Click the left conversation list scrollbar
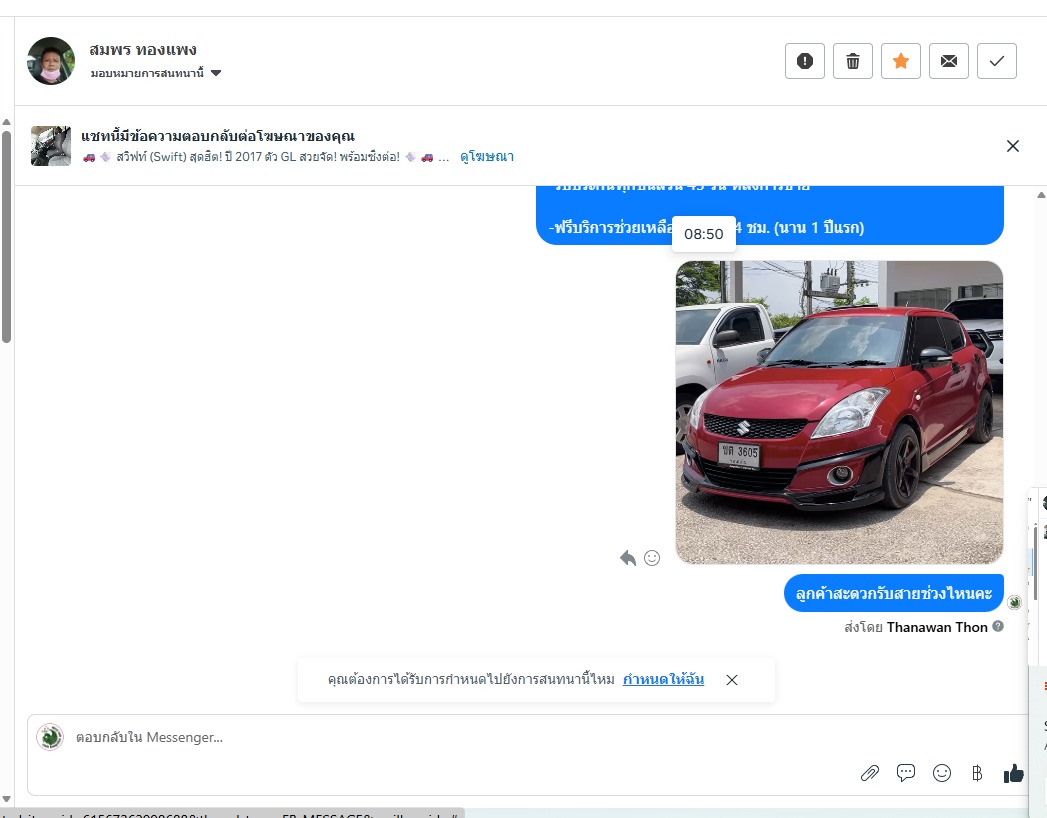 (x=6, y=237)
